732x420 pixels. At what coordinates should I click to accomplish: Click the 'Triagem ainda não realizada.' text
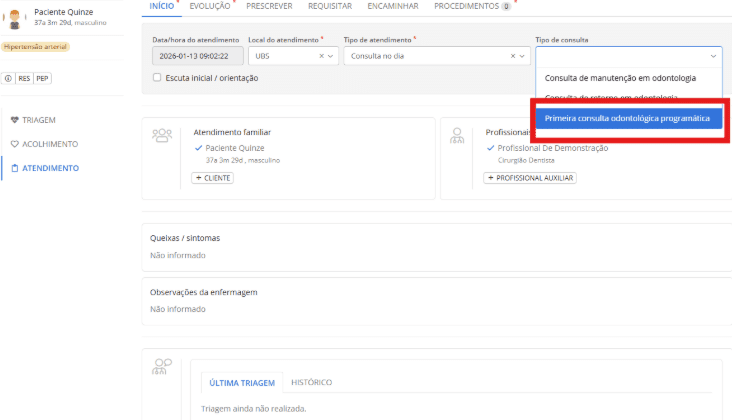click(x=253, y=409)
